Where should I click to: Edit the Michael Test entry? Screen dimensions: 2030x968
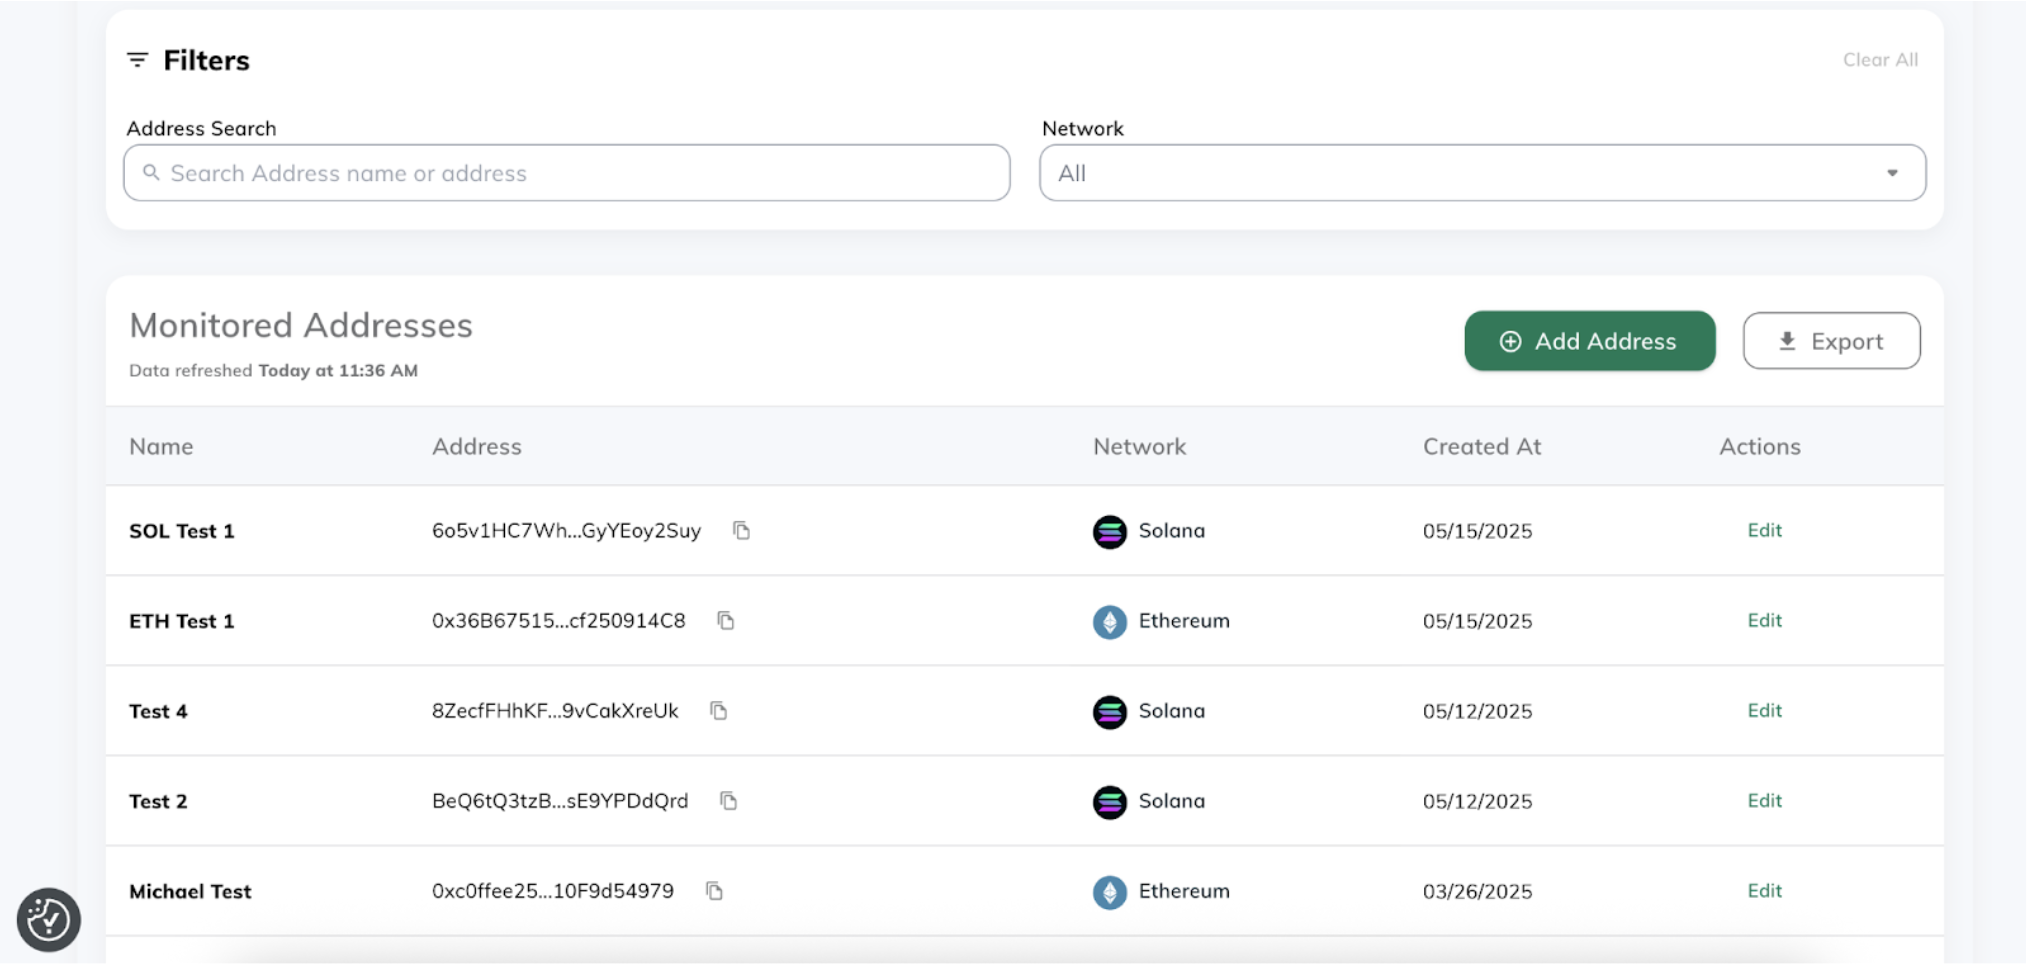[x=1764, y=891]
